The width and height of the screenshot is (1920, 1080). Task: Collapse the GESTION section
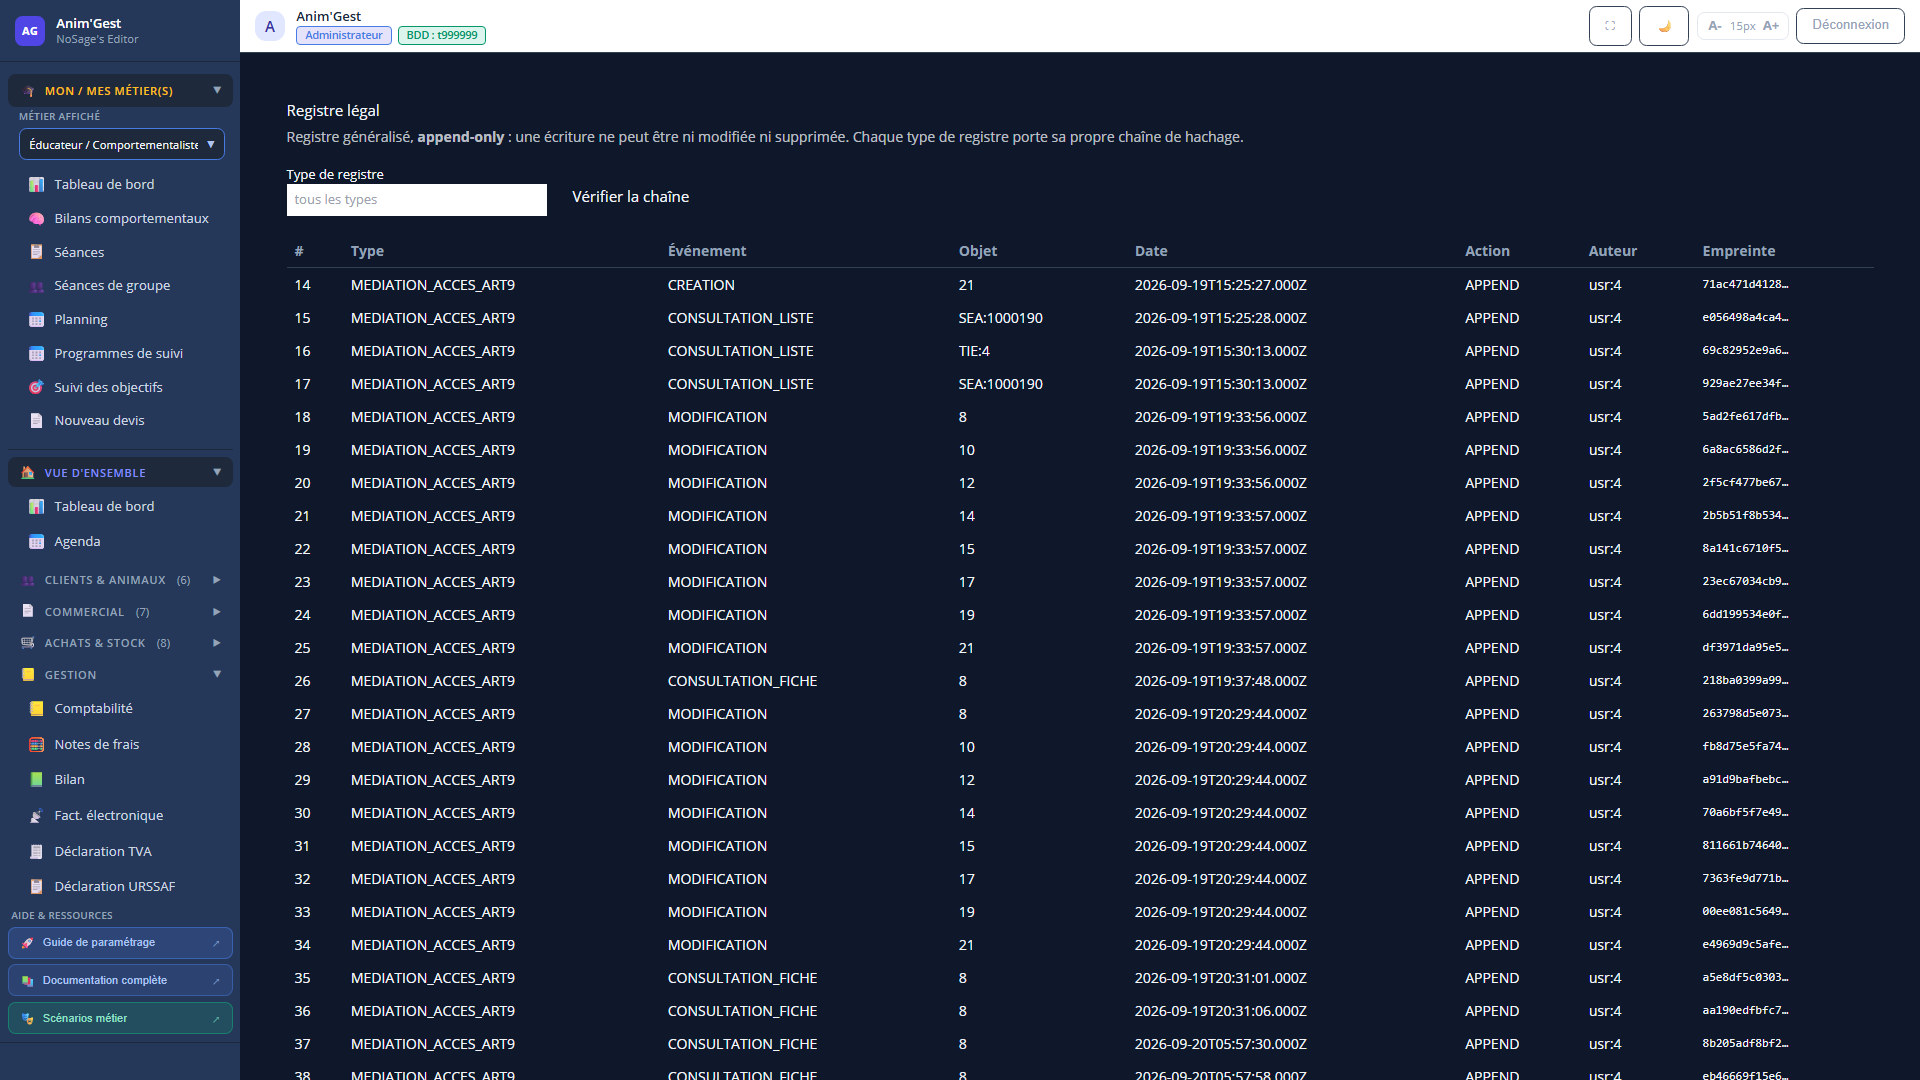pos(120,675)
